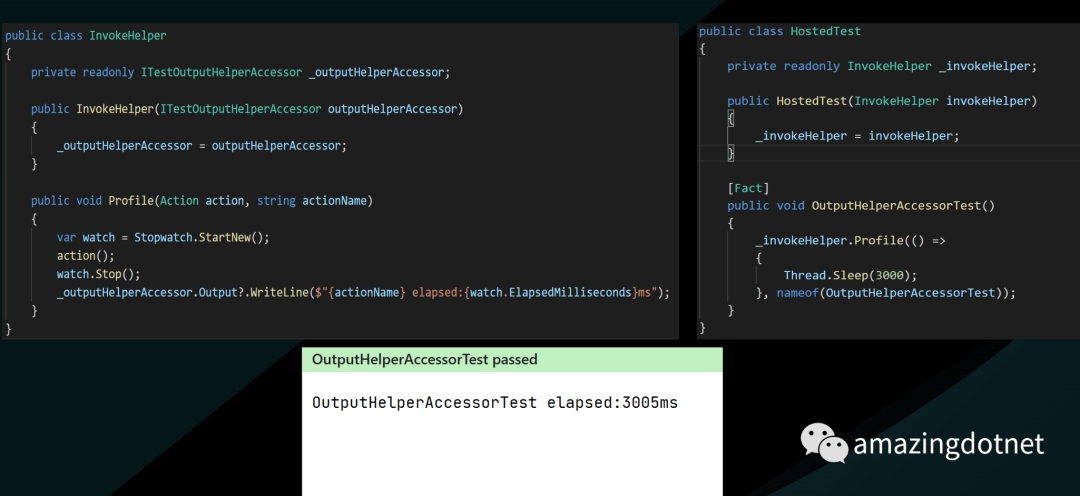The width and height of the screenshot is (1080, 496).
Task: Click the 'OutputHelperAccessorTest passed' green header
Action: (x=512, y=360)
